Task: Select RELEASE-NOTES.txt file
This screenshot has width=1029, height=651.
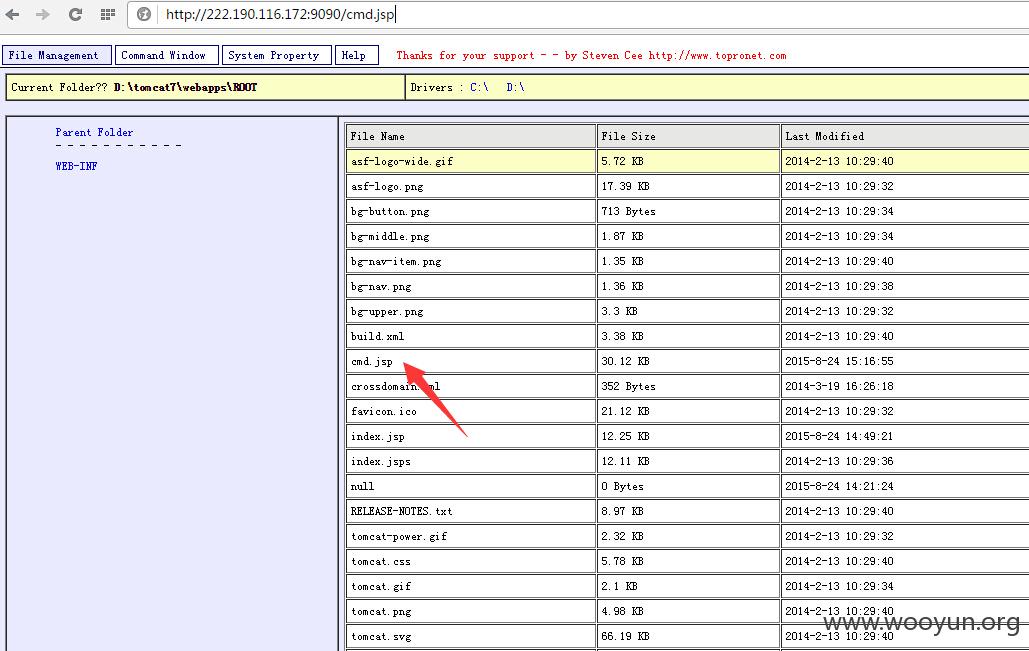Action: pyautogui.click(x=402, y=511)
